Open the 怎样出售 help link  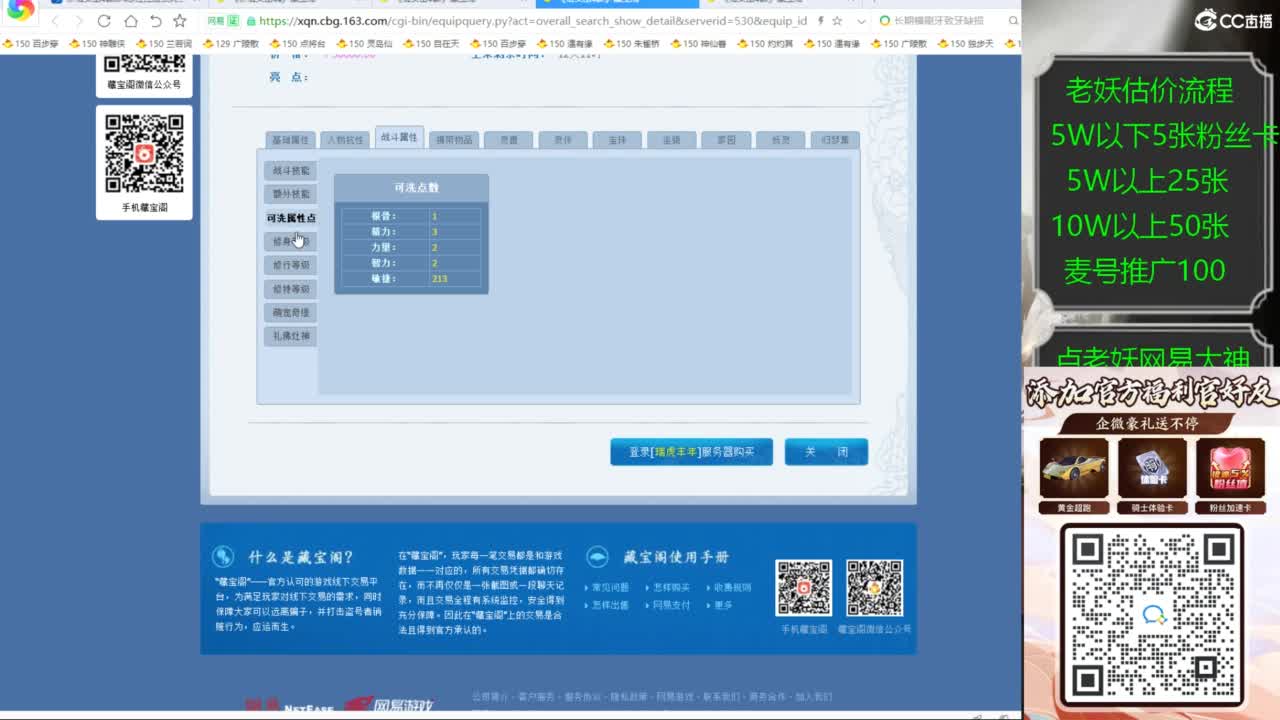pos(610,606)
